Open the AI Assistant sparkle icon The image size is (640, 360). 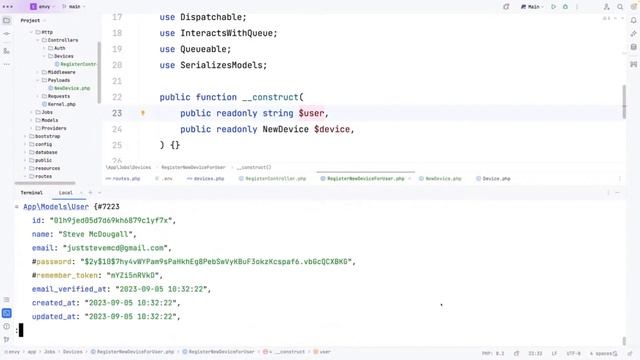(633, 34)
